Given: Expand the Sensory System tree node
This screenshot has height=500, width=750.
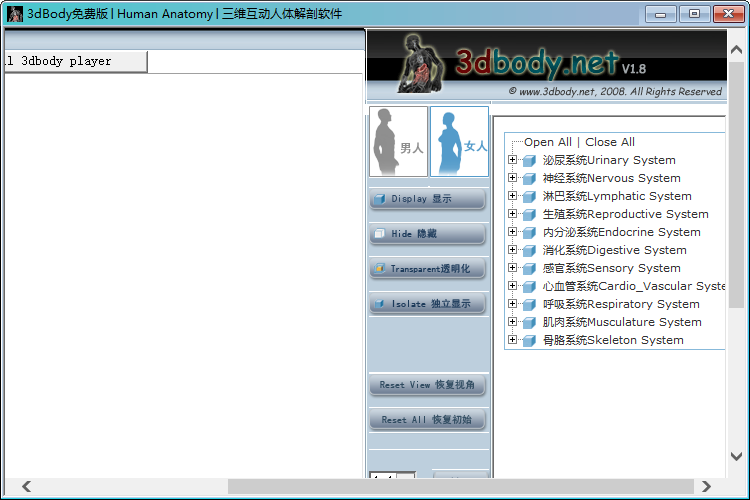Looking at the screenshot, I should [512, 268].
